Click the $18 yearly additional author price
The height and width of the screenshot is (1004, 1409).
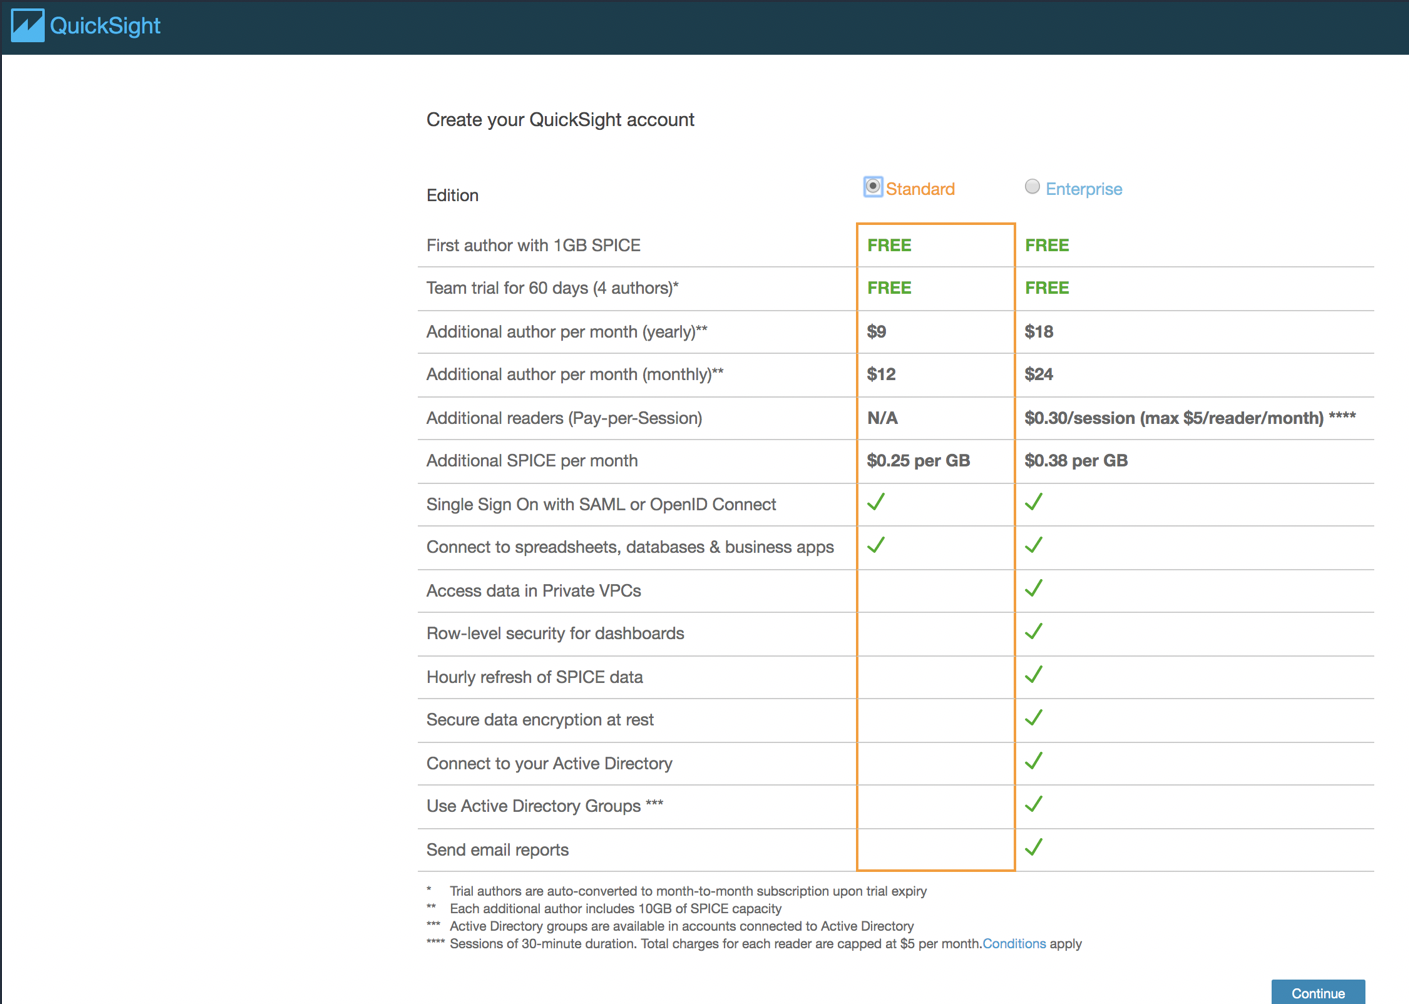pos(1039,332)
